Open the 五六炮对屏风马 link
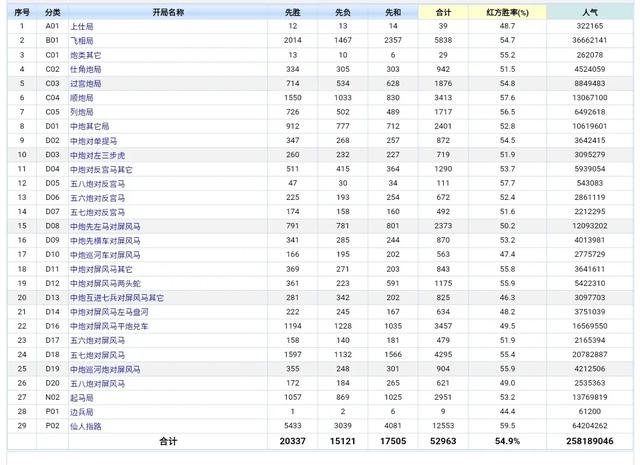This screenshot has height=465, width=640. pos(98,340)
